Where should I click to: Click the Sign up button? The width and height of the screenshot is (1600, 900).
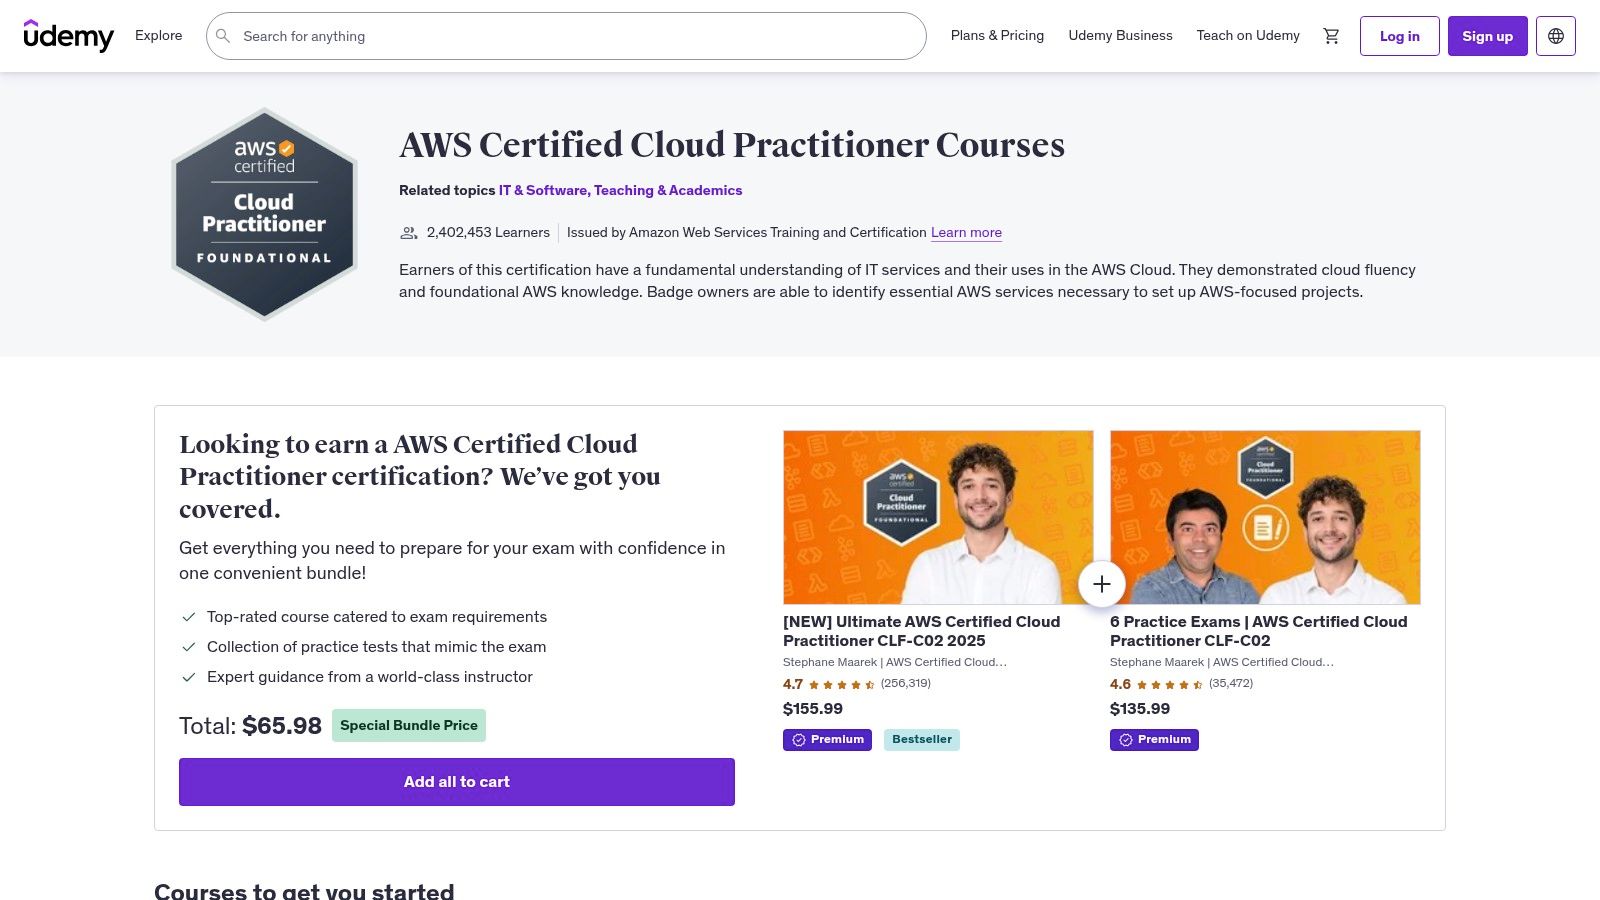click(1487, 35)
